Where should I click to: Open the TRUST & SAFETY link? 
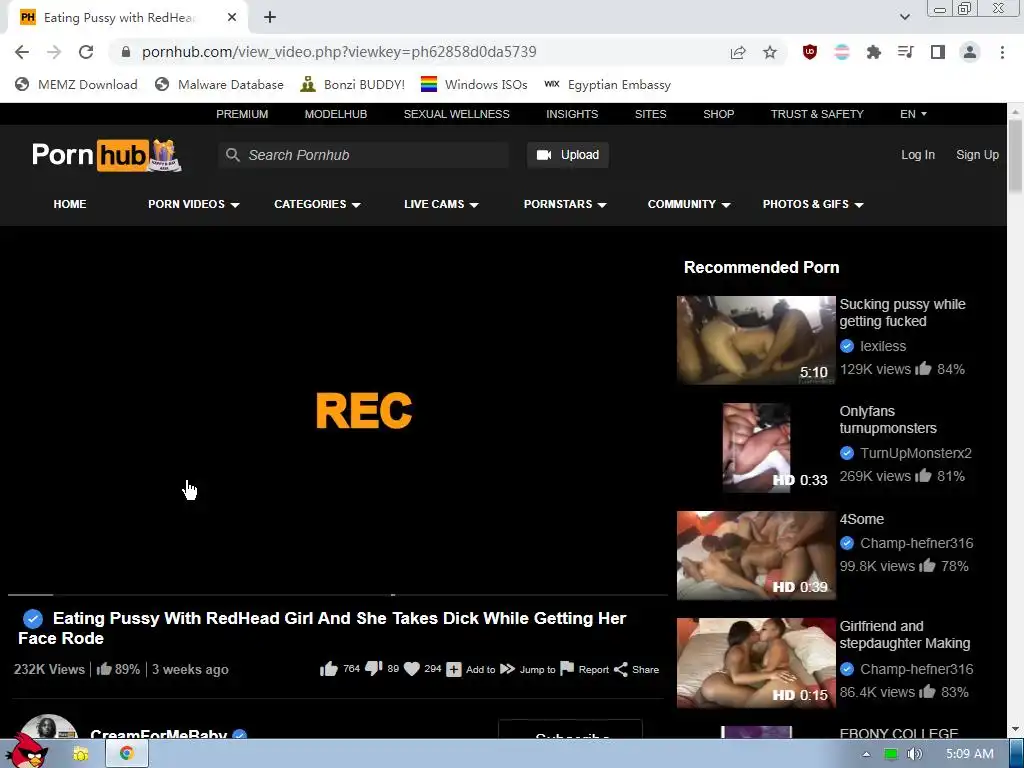817,114
